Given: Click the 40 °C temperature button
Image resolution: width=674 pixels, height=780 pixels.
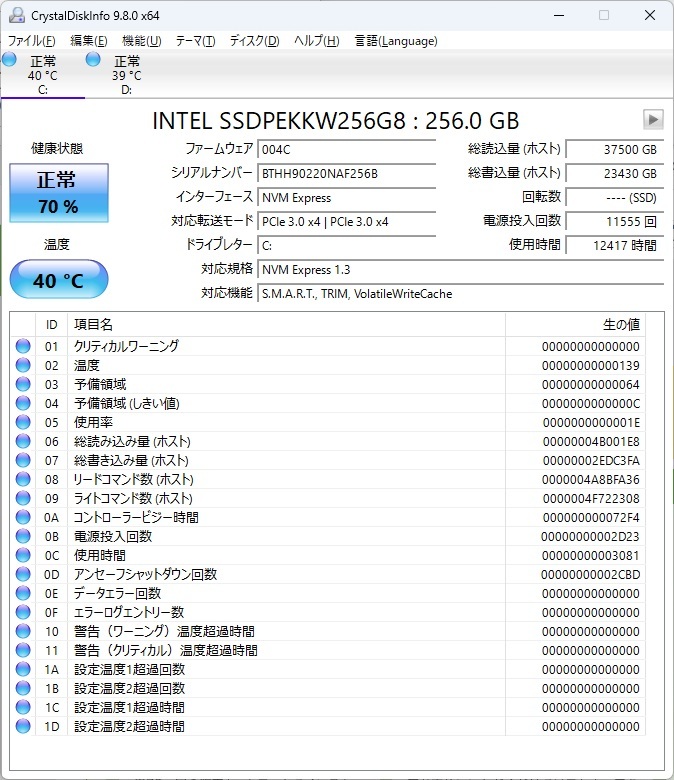Looking at the screenshot, I should (59, 279).
